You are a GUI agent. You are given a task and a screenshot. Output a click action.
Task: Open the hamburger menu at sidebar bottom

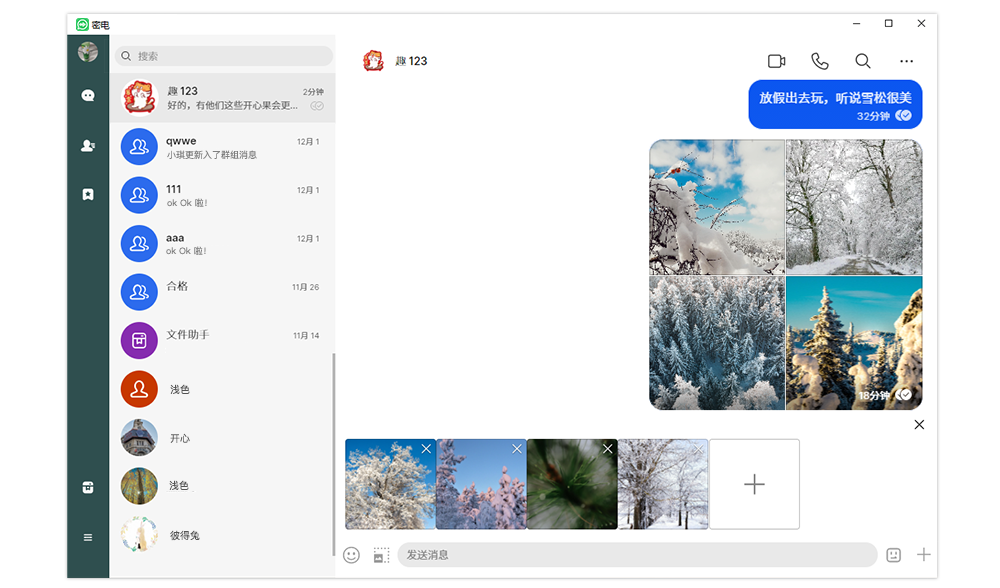tap(88, 537)
